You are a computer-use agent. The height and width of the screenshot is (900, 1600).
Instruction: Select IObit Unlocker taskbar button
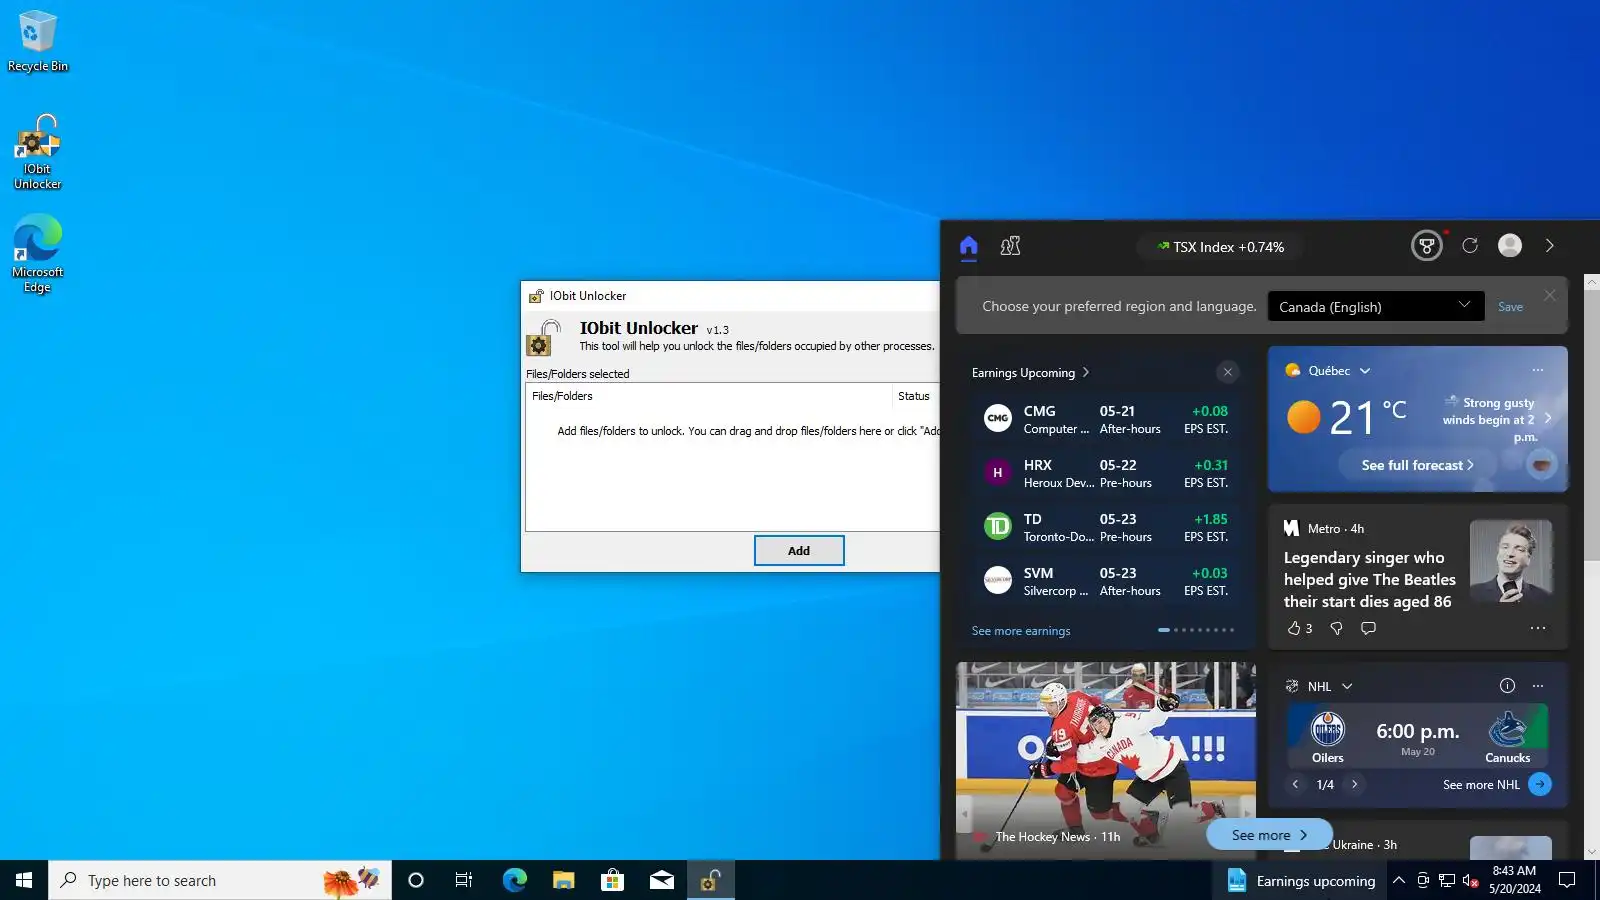pos(711,880)
